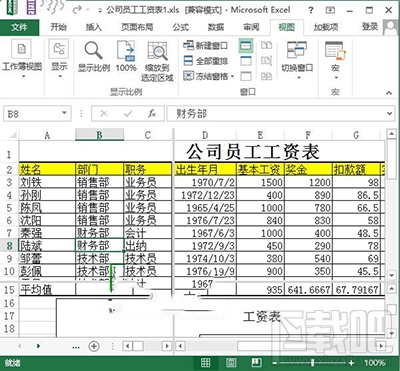
Task: Switch to Page Layout view from status bar
Action: tap(231, 363)
